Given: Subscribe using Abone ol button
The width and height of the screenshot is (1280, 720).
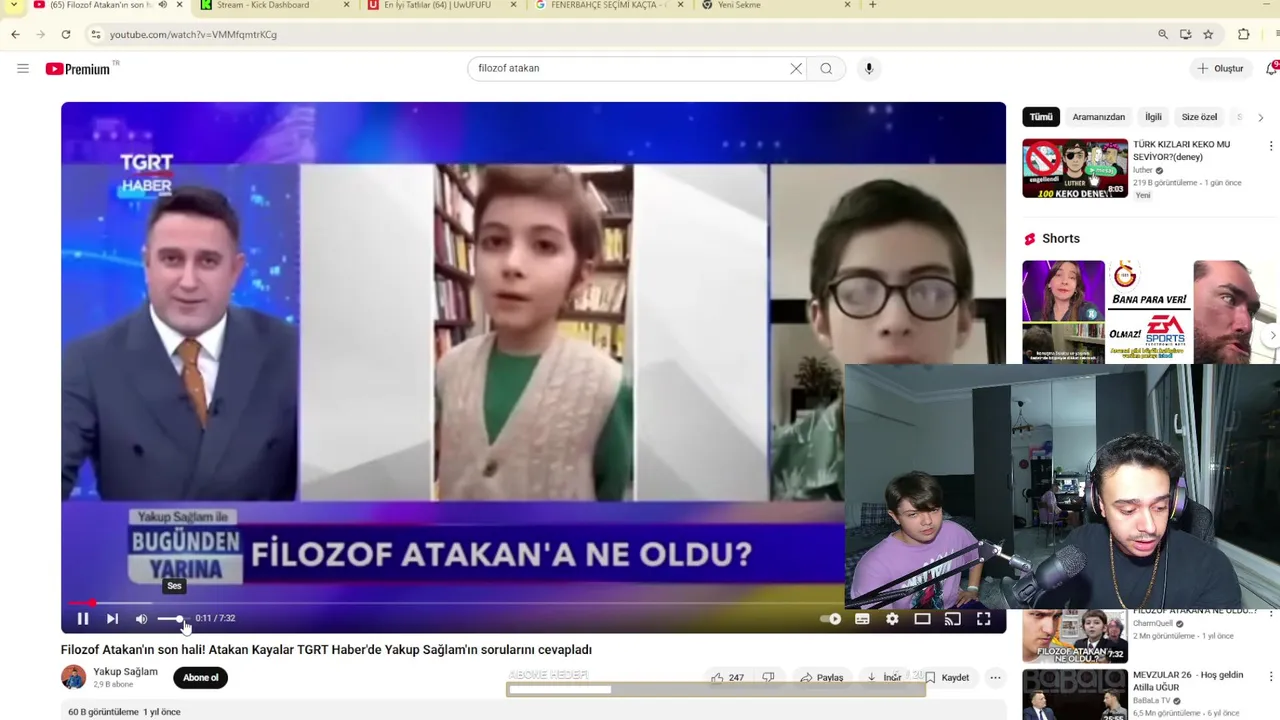Looking at the screenshot, I should (200, 677).
